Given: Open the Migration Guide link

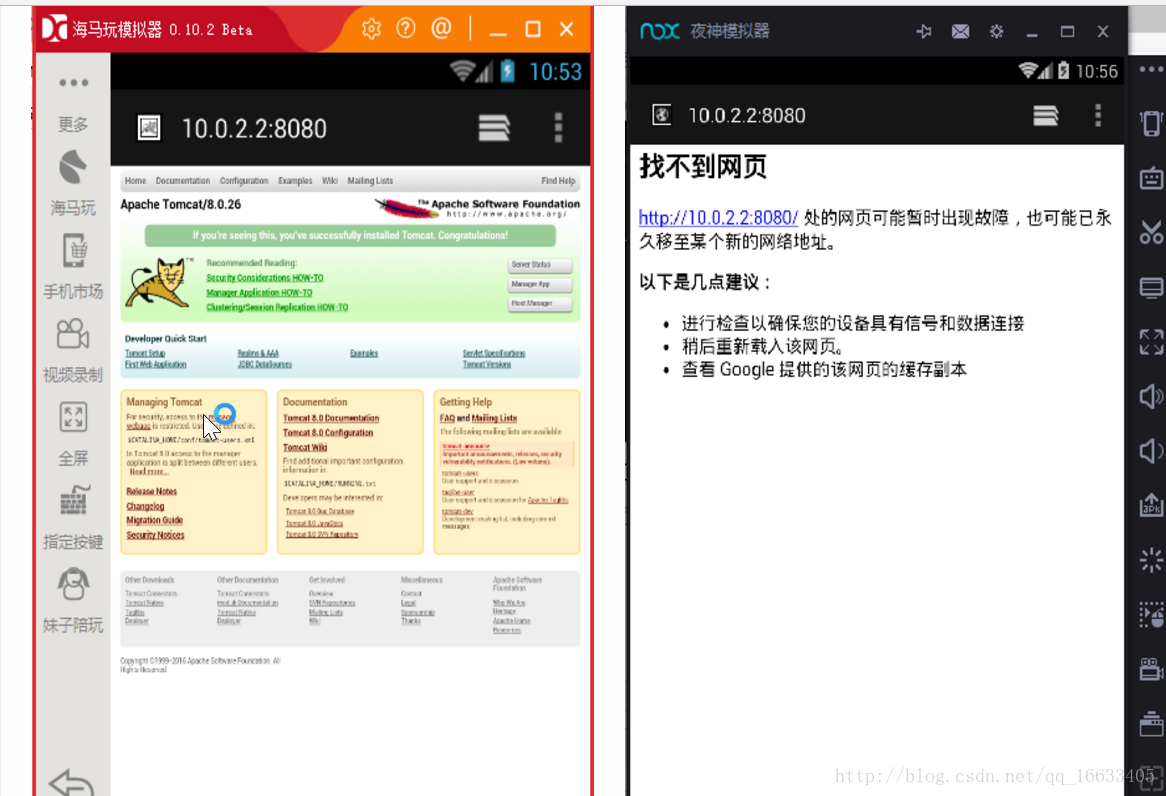Looking at the screenshot, I should tap(155, 520).
